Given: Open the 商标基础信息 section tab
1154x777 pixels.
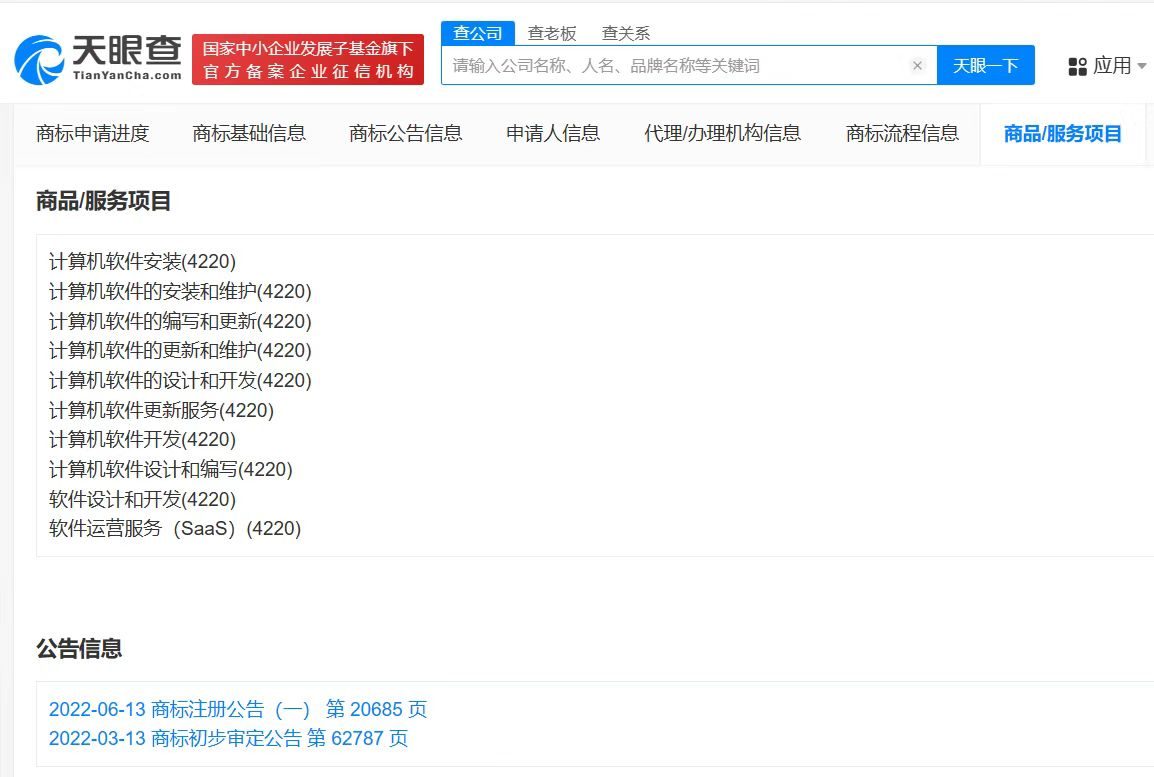Looking at the screenshot, I should [x=251, y=133].
